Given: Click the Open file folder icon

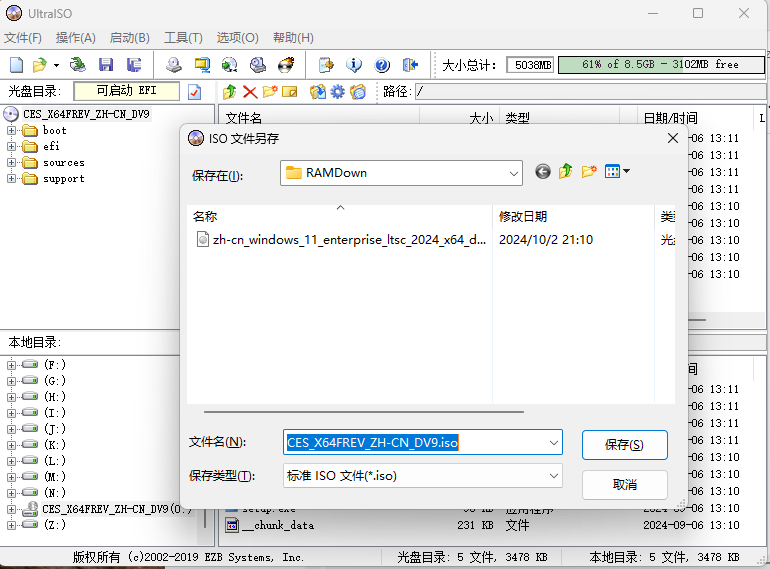Looking at the screenshot, I should point(39,64).
